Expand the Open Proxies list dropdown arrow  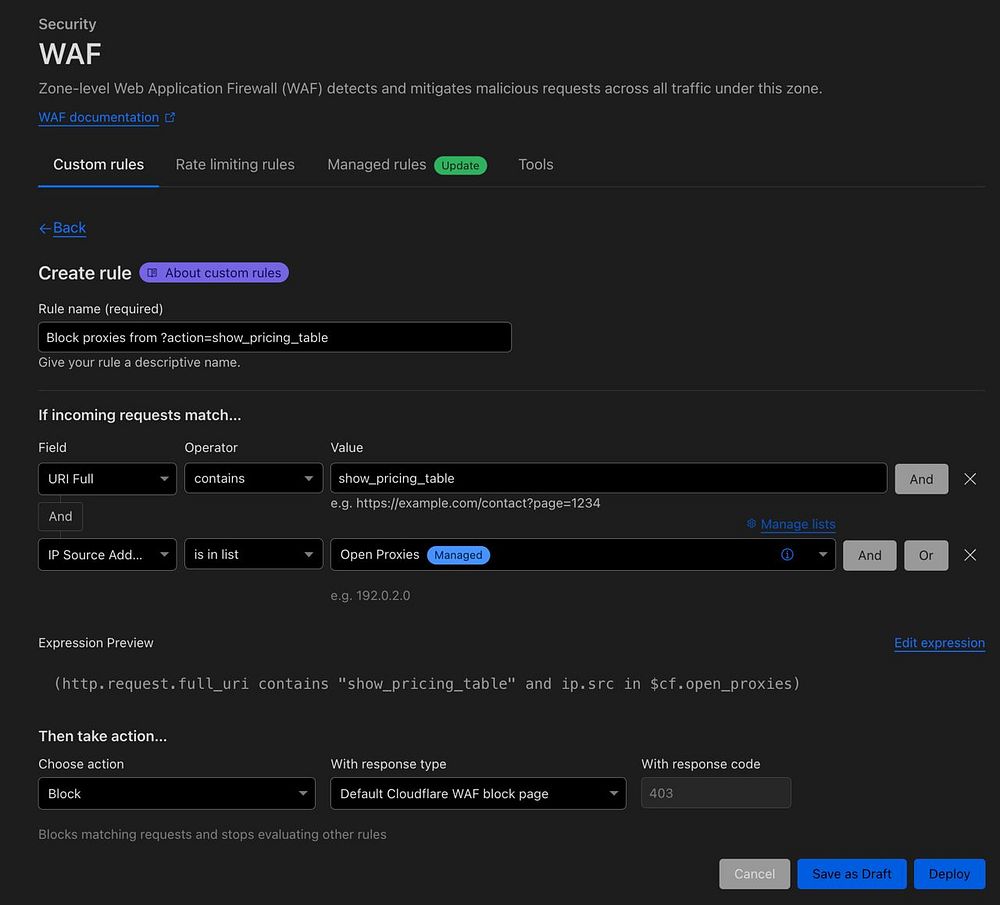823,555
